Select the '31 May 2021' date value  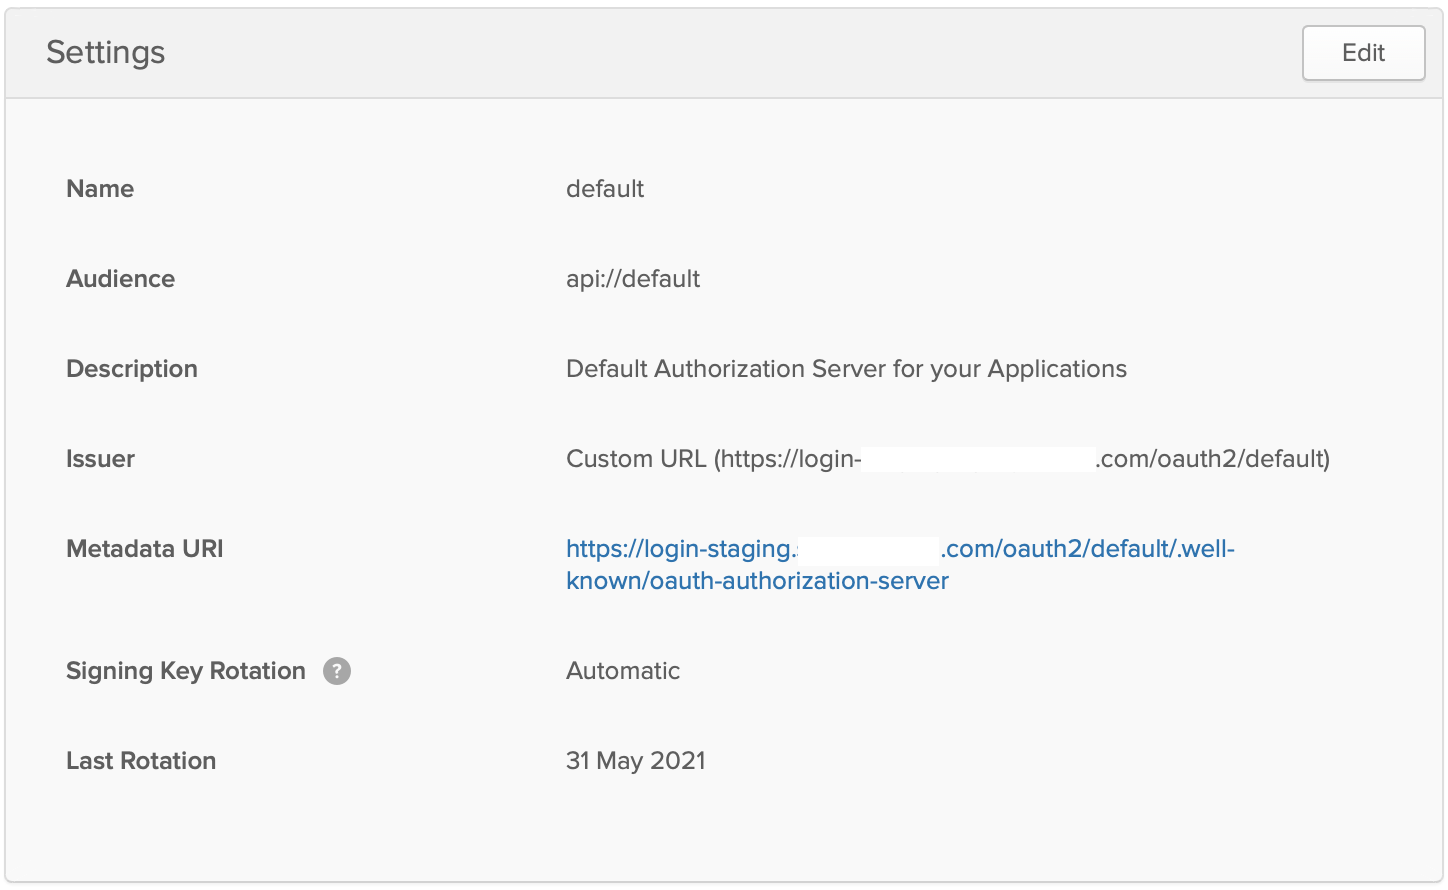(636, 761)
